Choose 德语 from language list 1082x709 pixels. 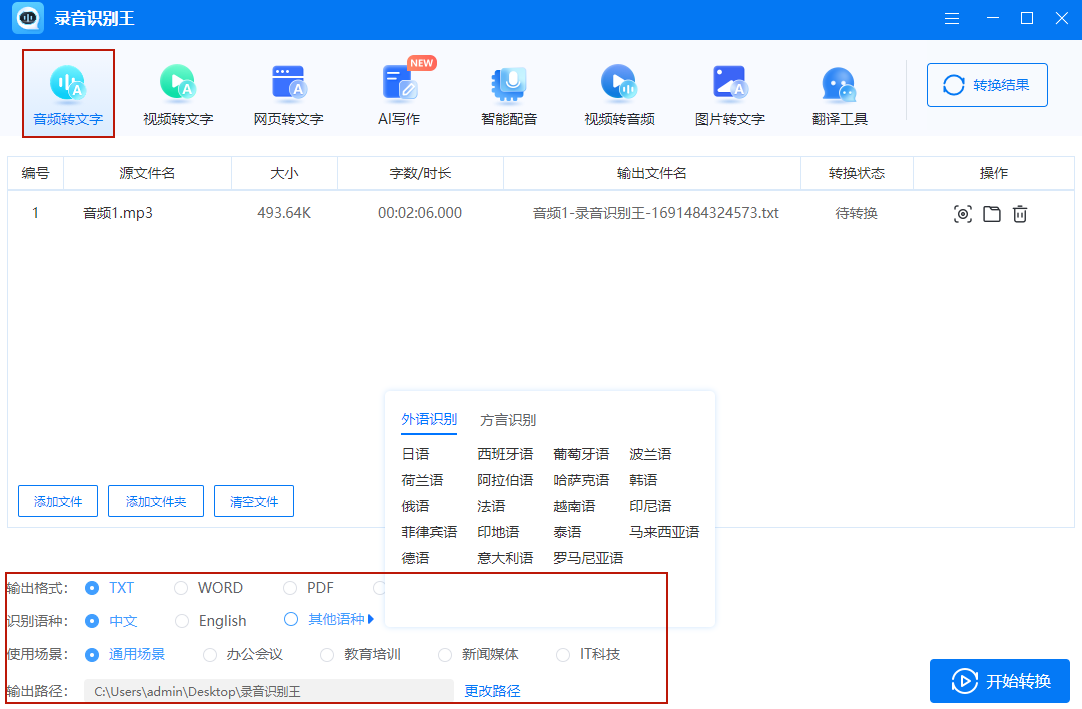point(415,558)
